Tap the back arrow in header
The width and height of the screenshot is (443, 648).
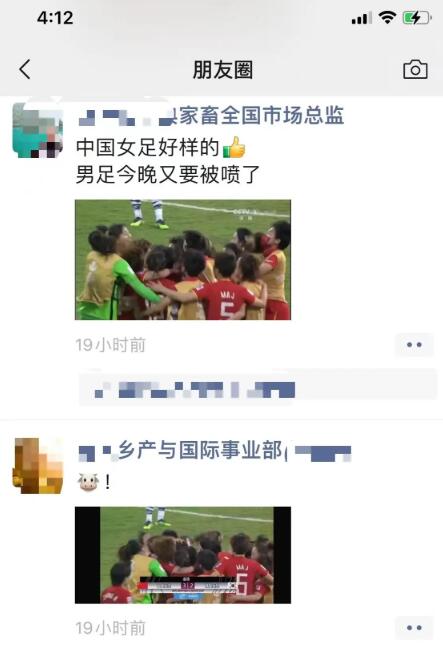click(25, 69)
